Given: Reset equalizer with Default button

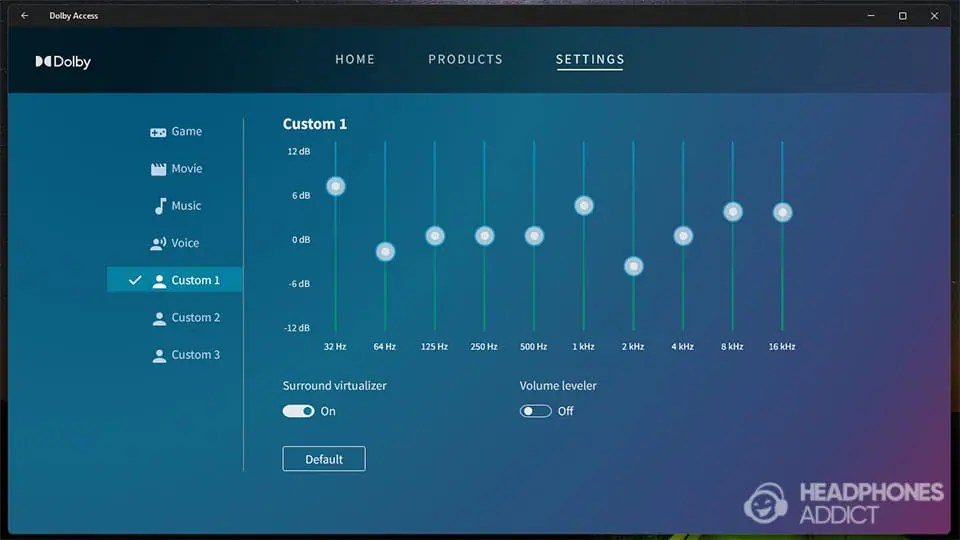Looking at the screenshot, I should 324,459.
